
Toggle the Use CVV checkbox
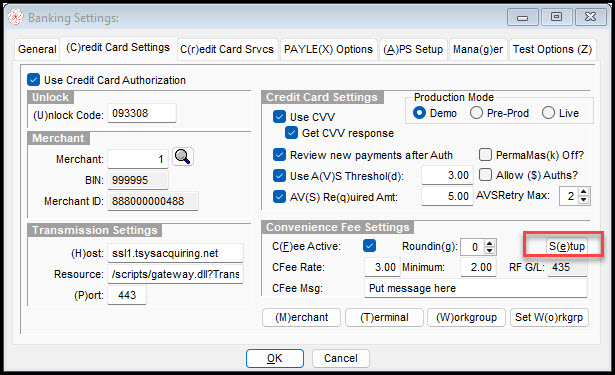tap(279, 117)
